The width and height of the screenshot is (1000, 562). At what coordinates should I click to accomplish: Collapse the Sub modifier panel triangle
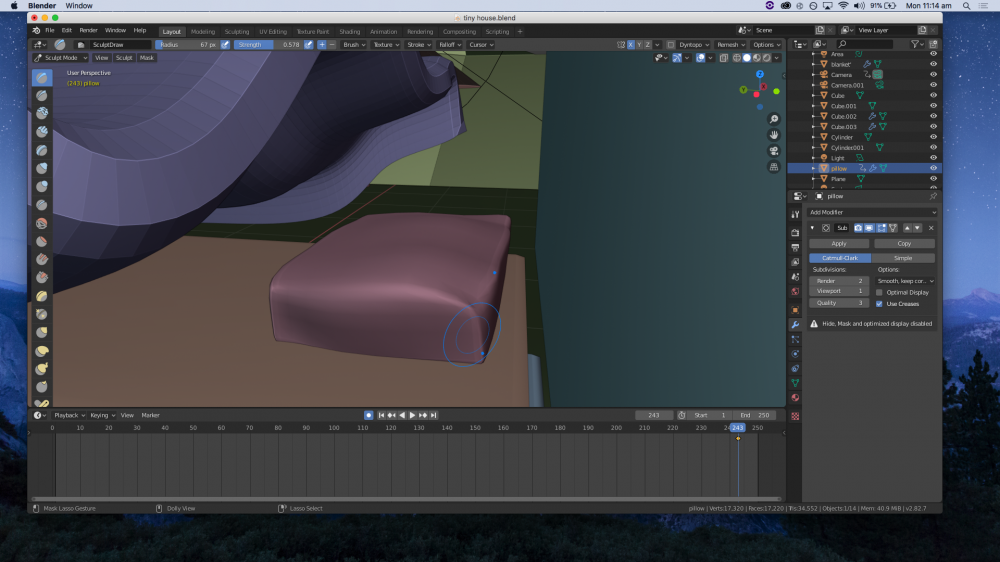[812, 228]
